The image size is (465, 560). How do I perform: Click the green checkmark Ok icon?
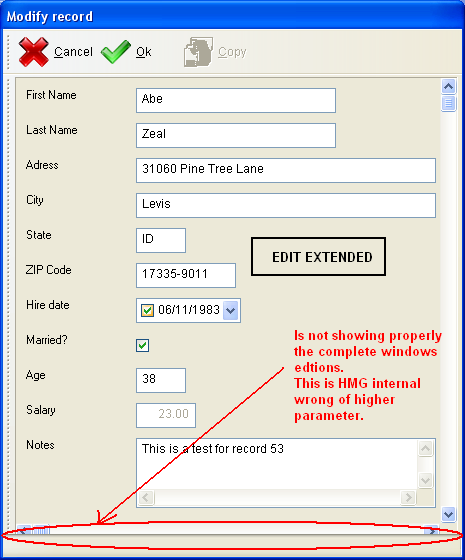coord(116,52)
